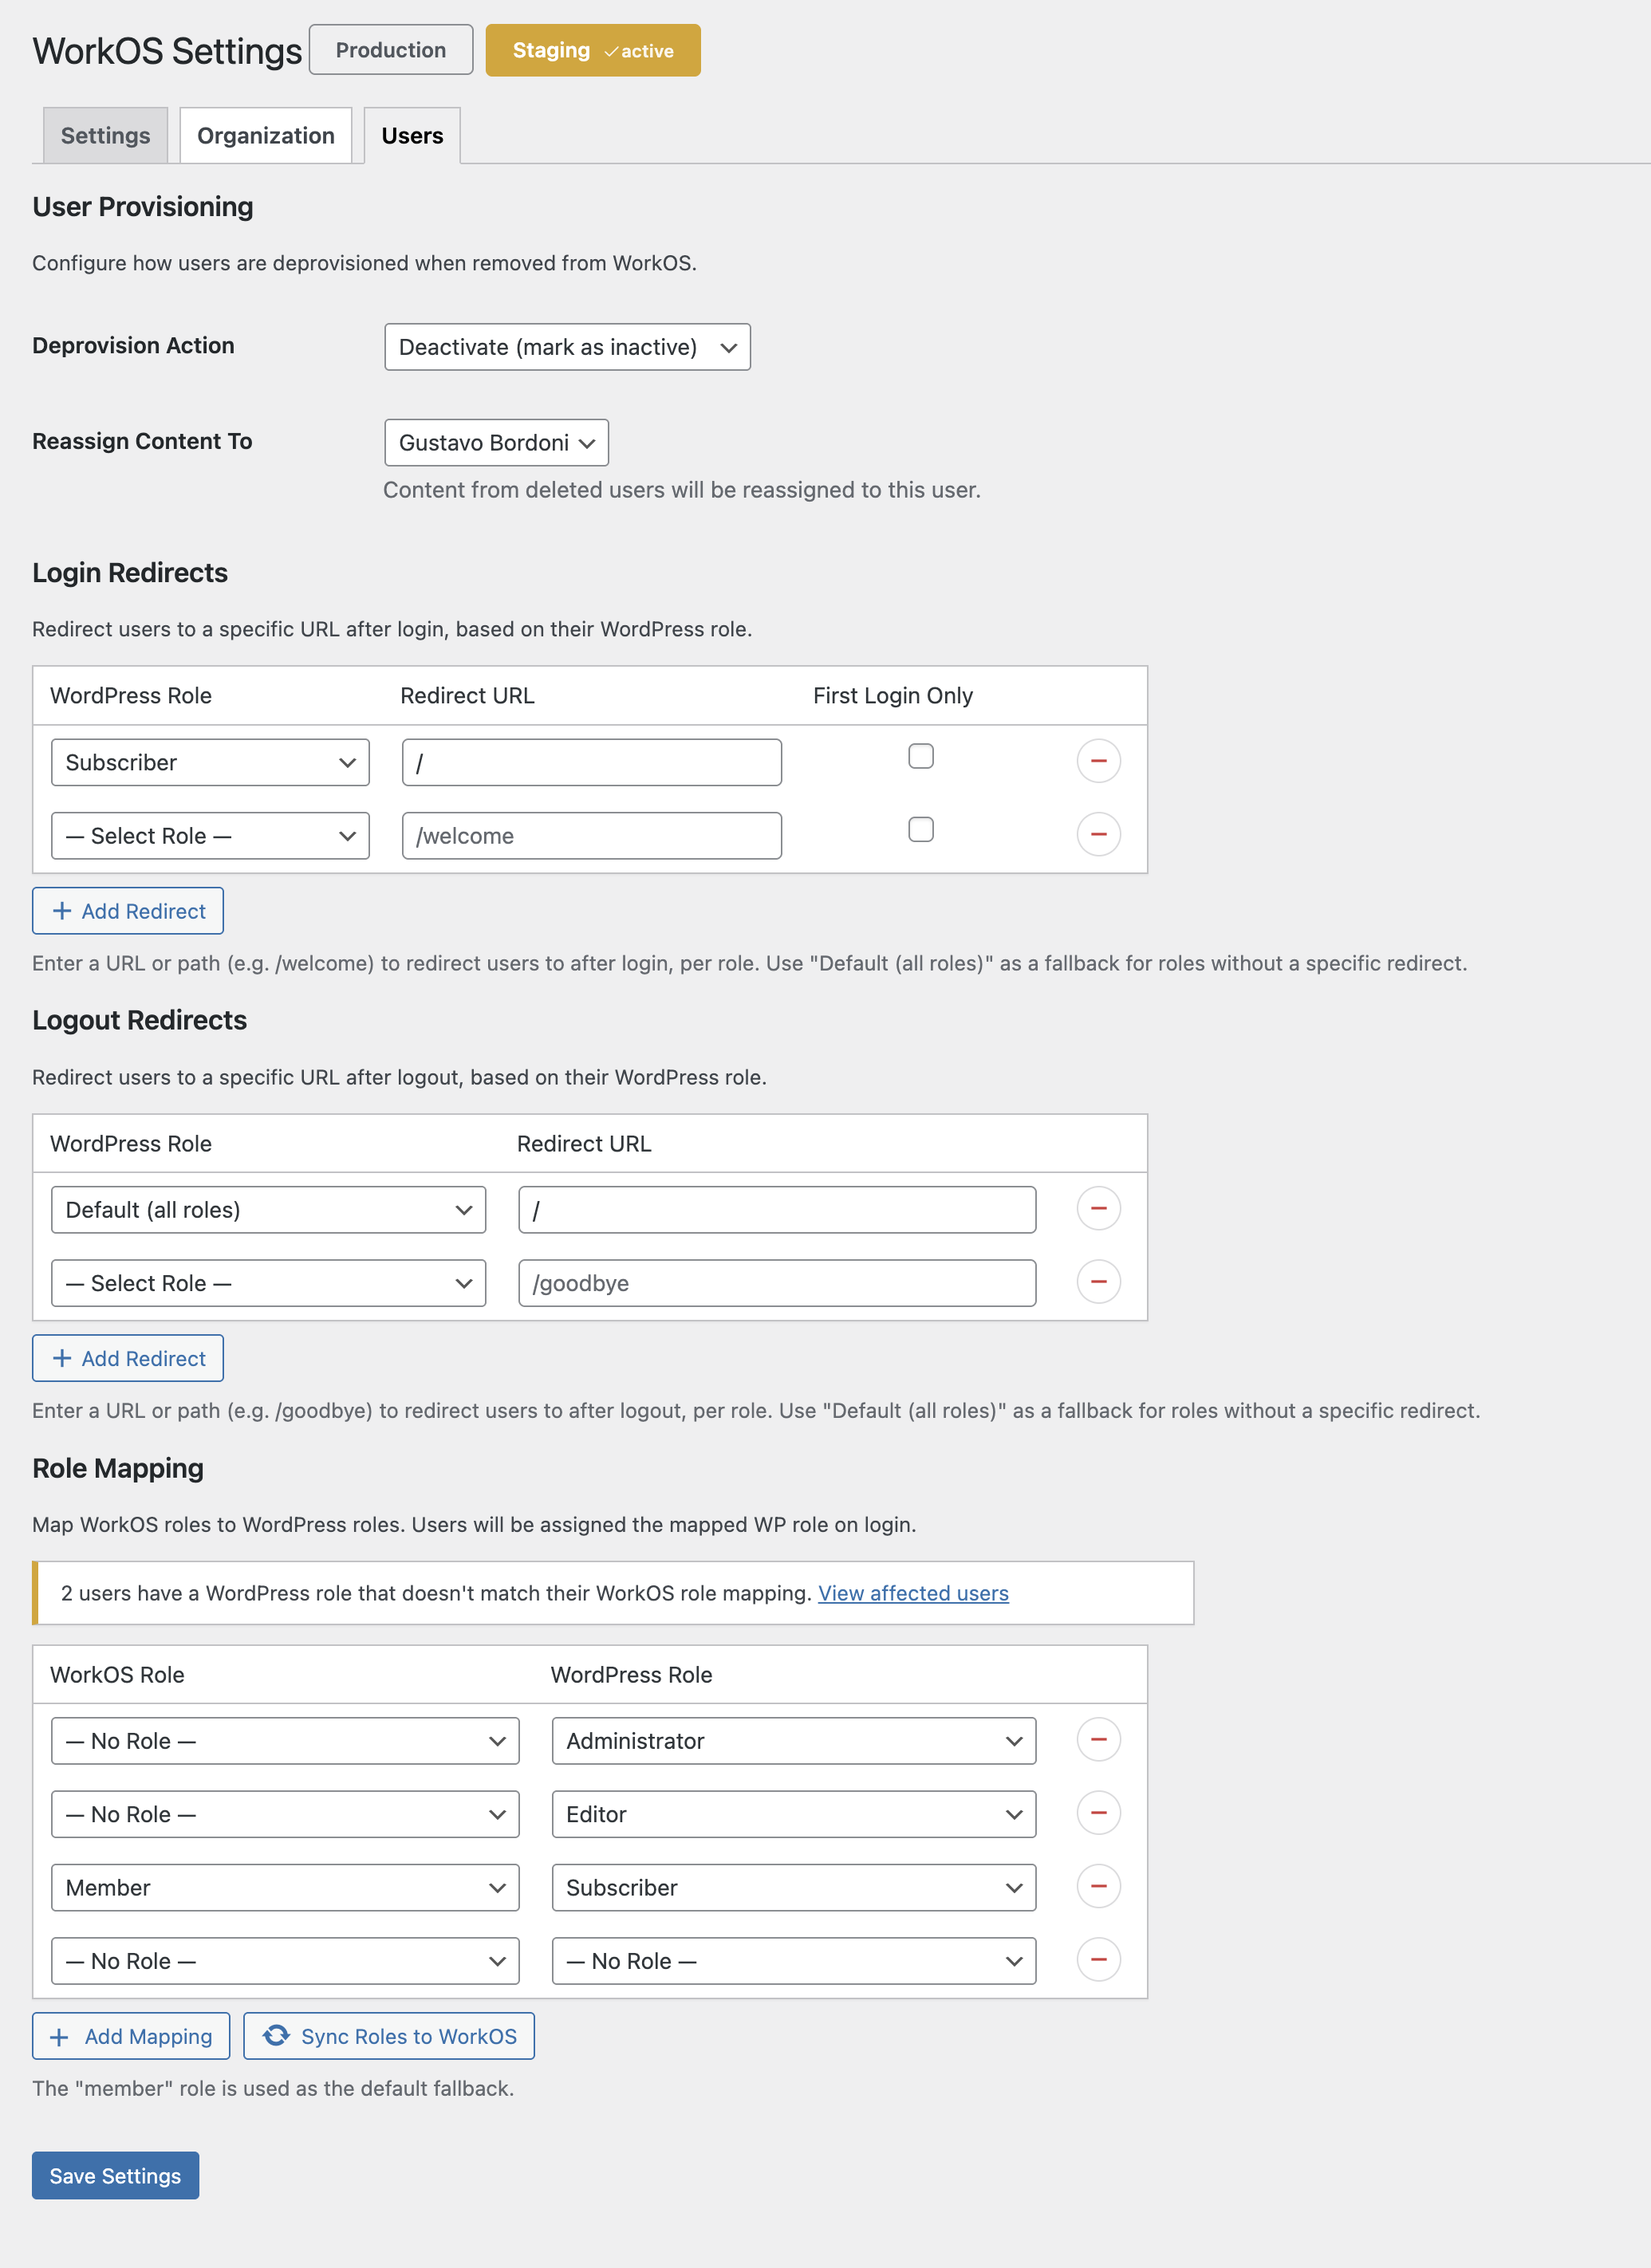The image size is (1651, 2268).
Task: Remove the Editor role mapping row
Action: (x=1098, y=1813)
